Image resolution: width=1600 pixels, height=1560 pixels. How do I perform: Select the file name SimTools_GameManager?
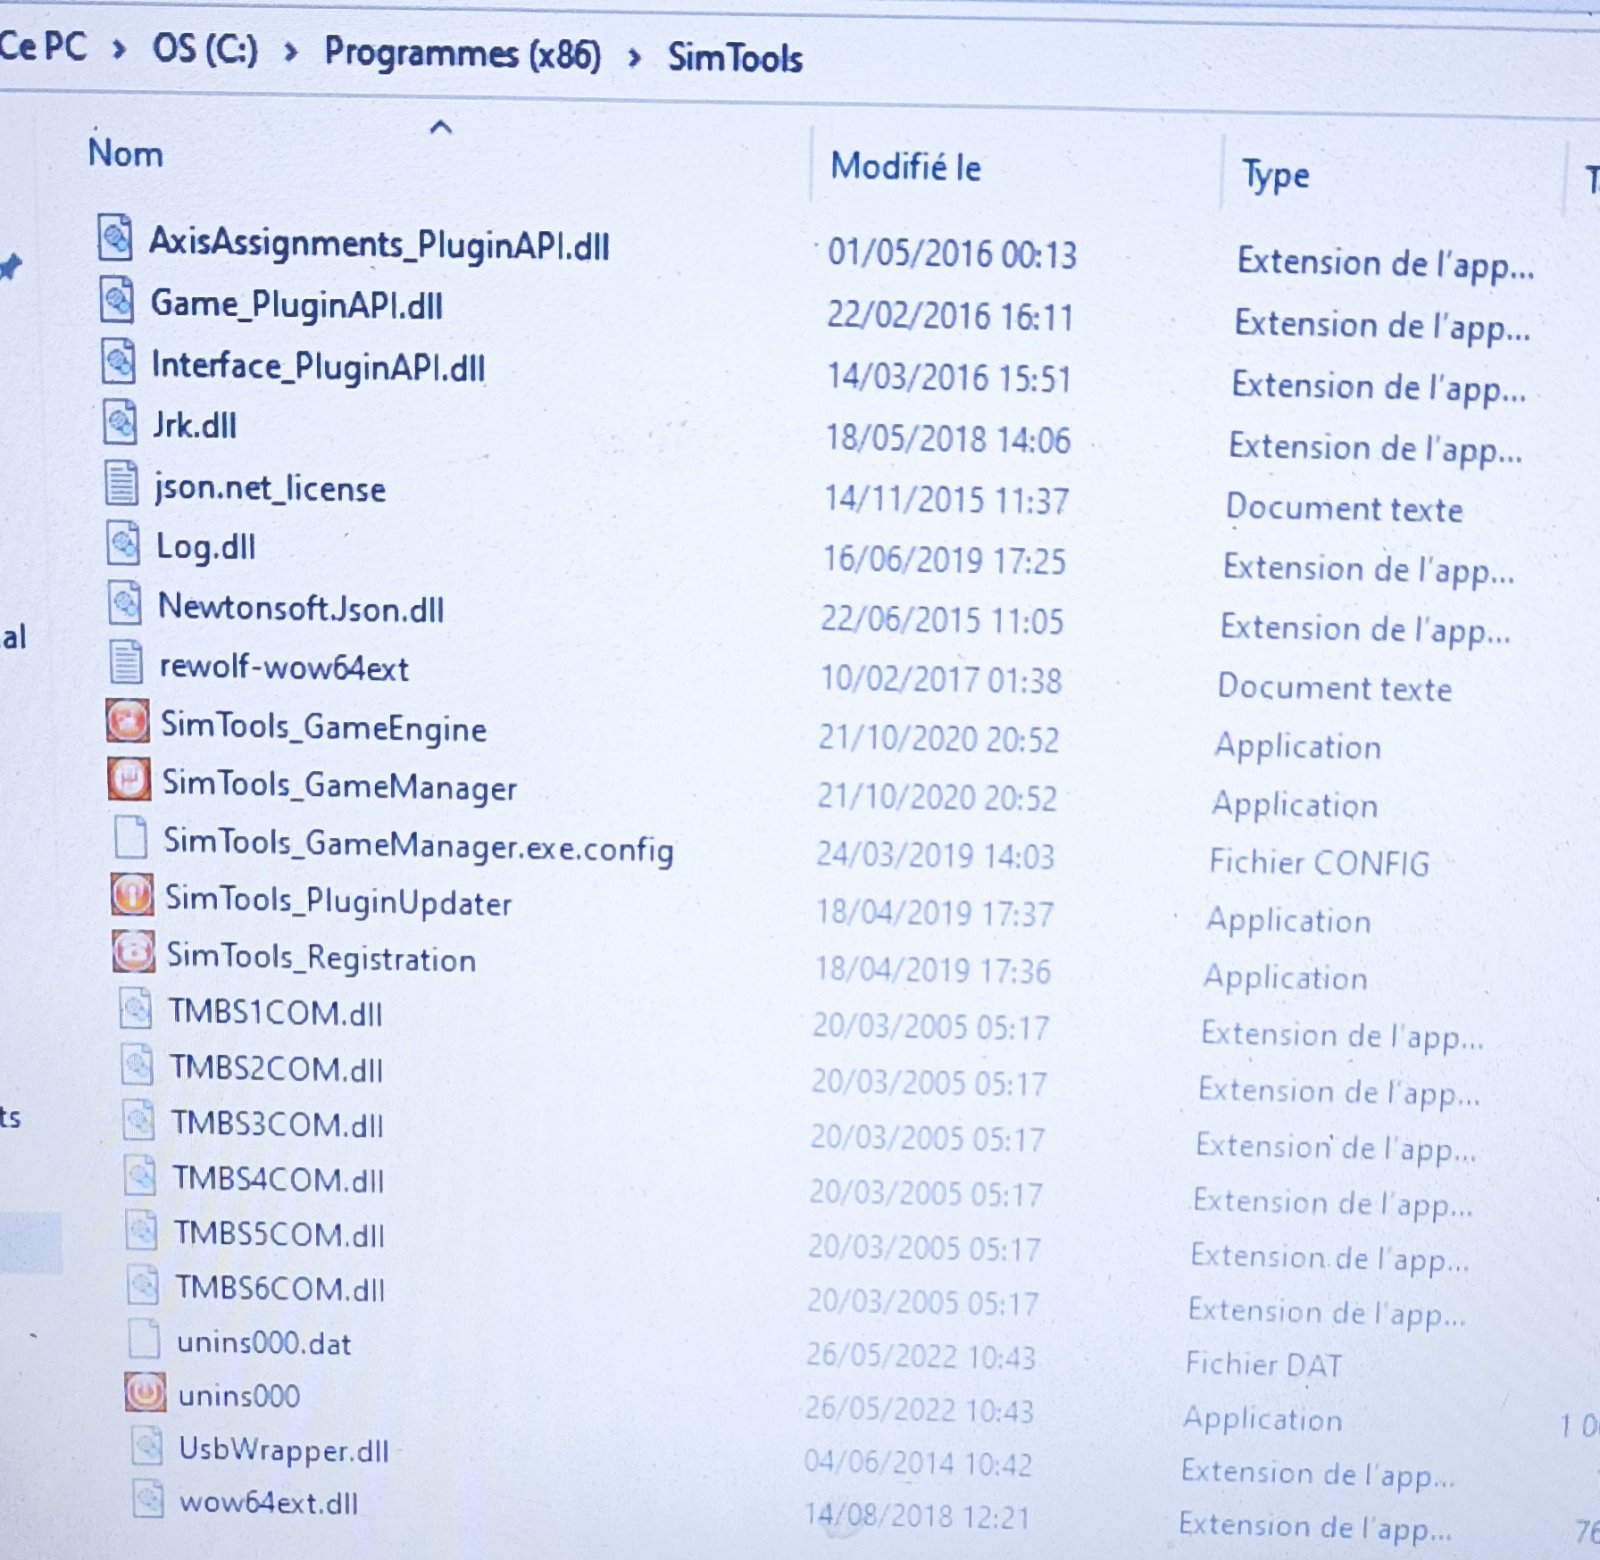(x=340, y=786)
